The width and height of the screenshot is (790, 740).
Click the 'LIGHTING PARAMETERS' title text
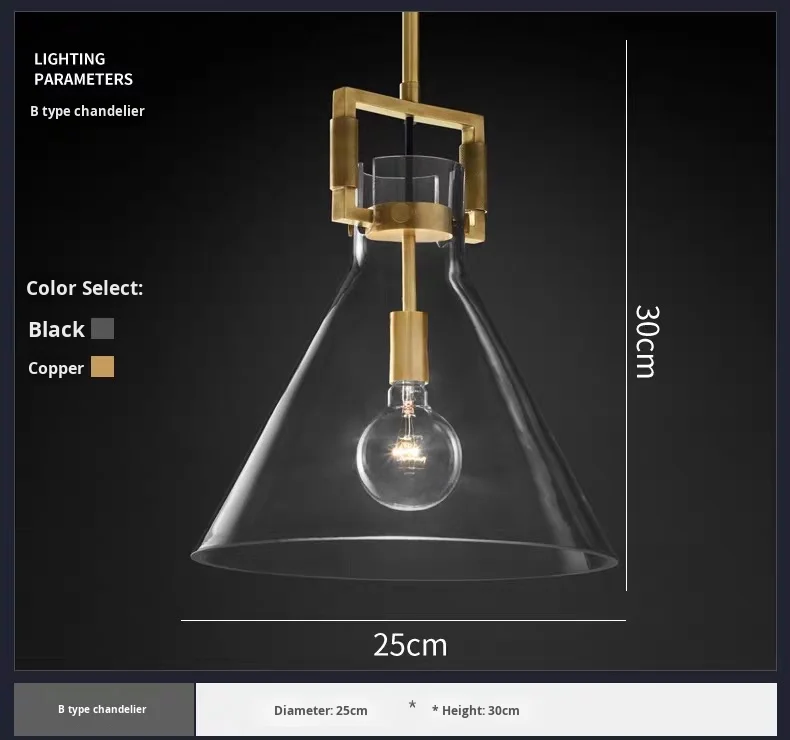[x=83, y=69]
